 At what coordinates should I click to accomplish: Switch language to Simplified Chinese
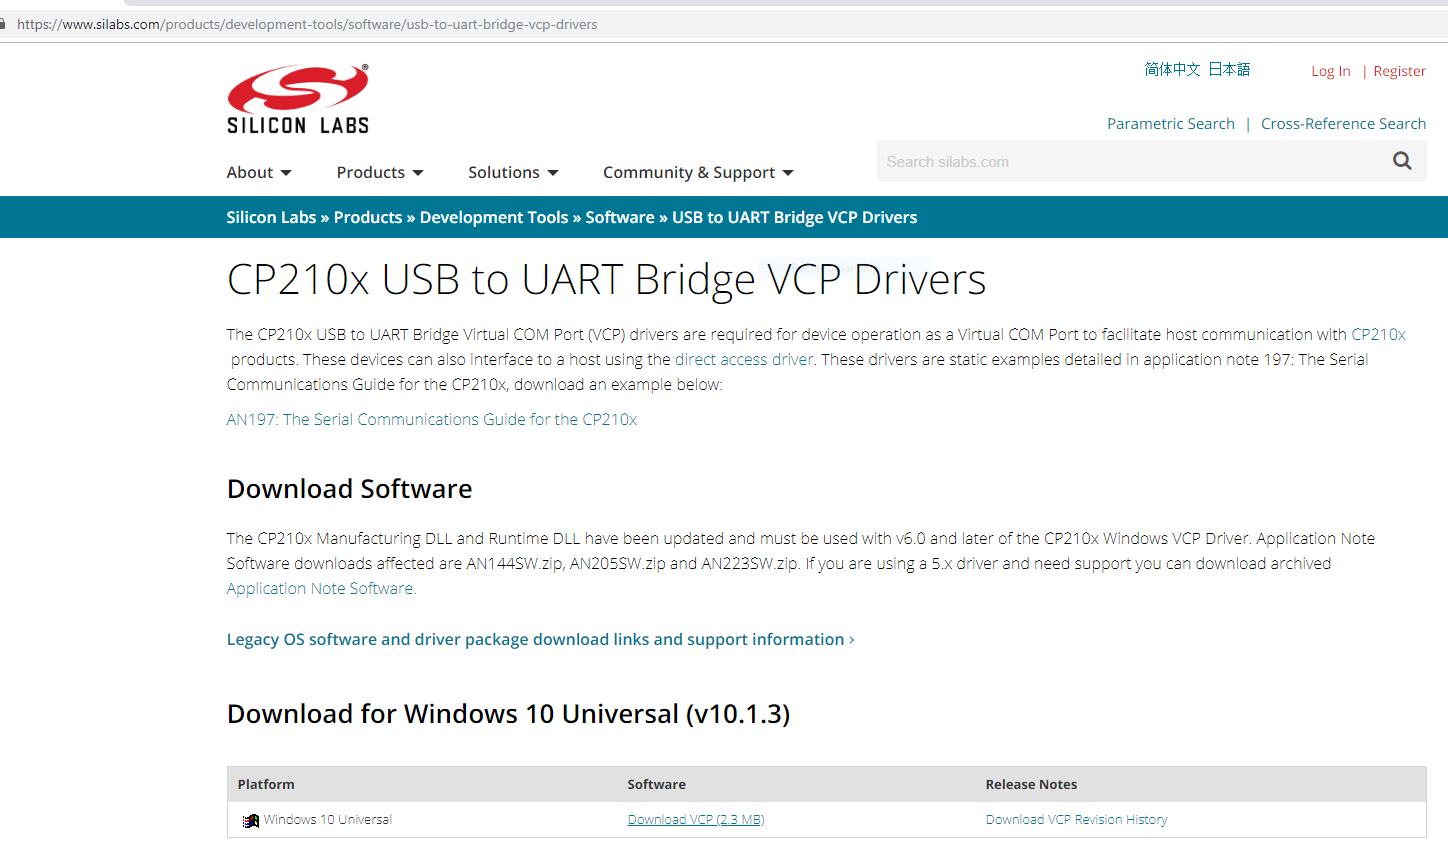point(1172,69)
